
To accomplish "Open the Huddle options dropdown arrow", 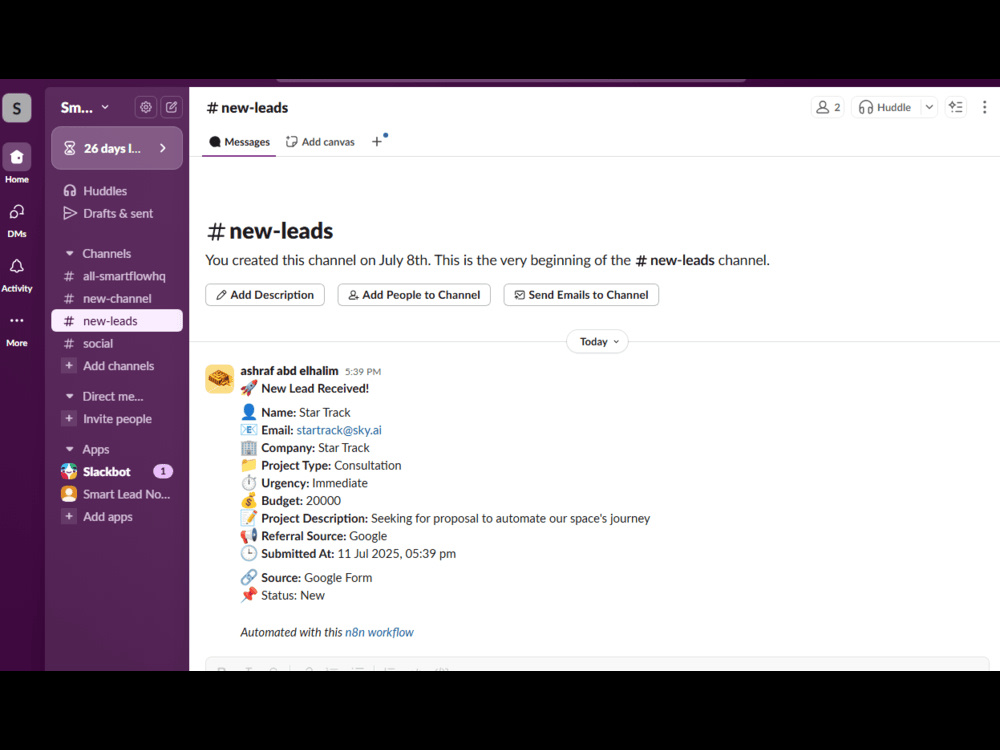I will [x=929, y=107].
